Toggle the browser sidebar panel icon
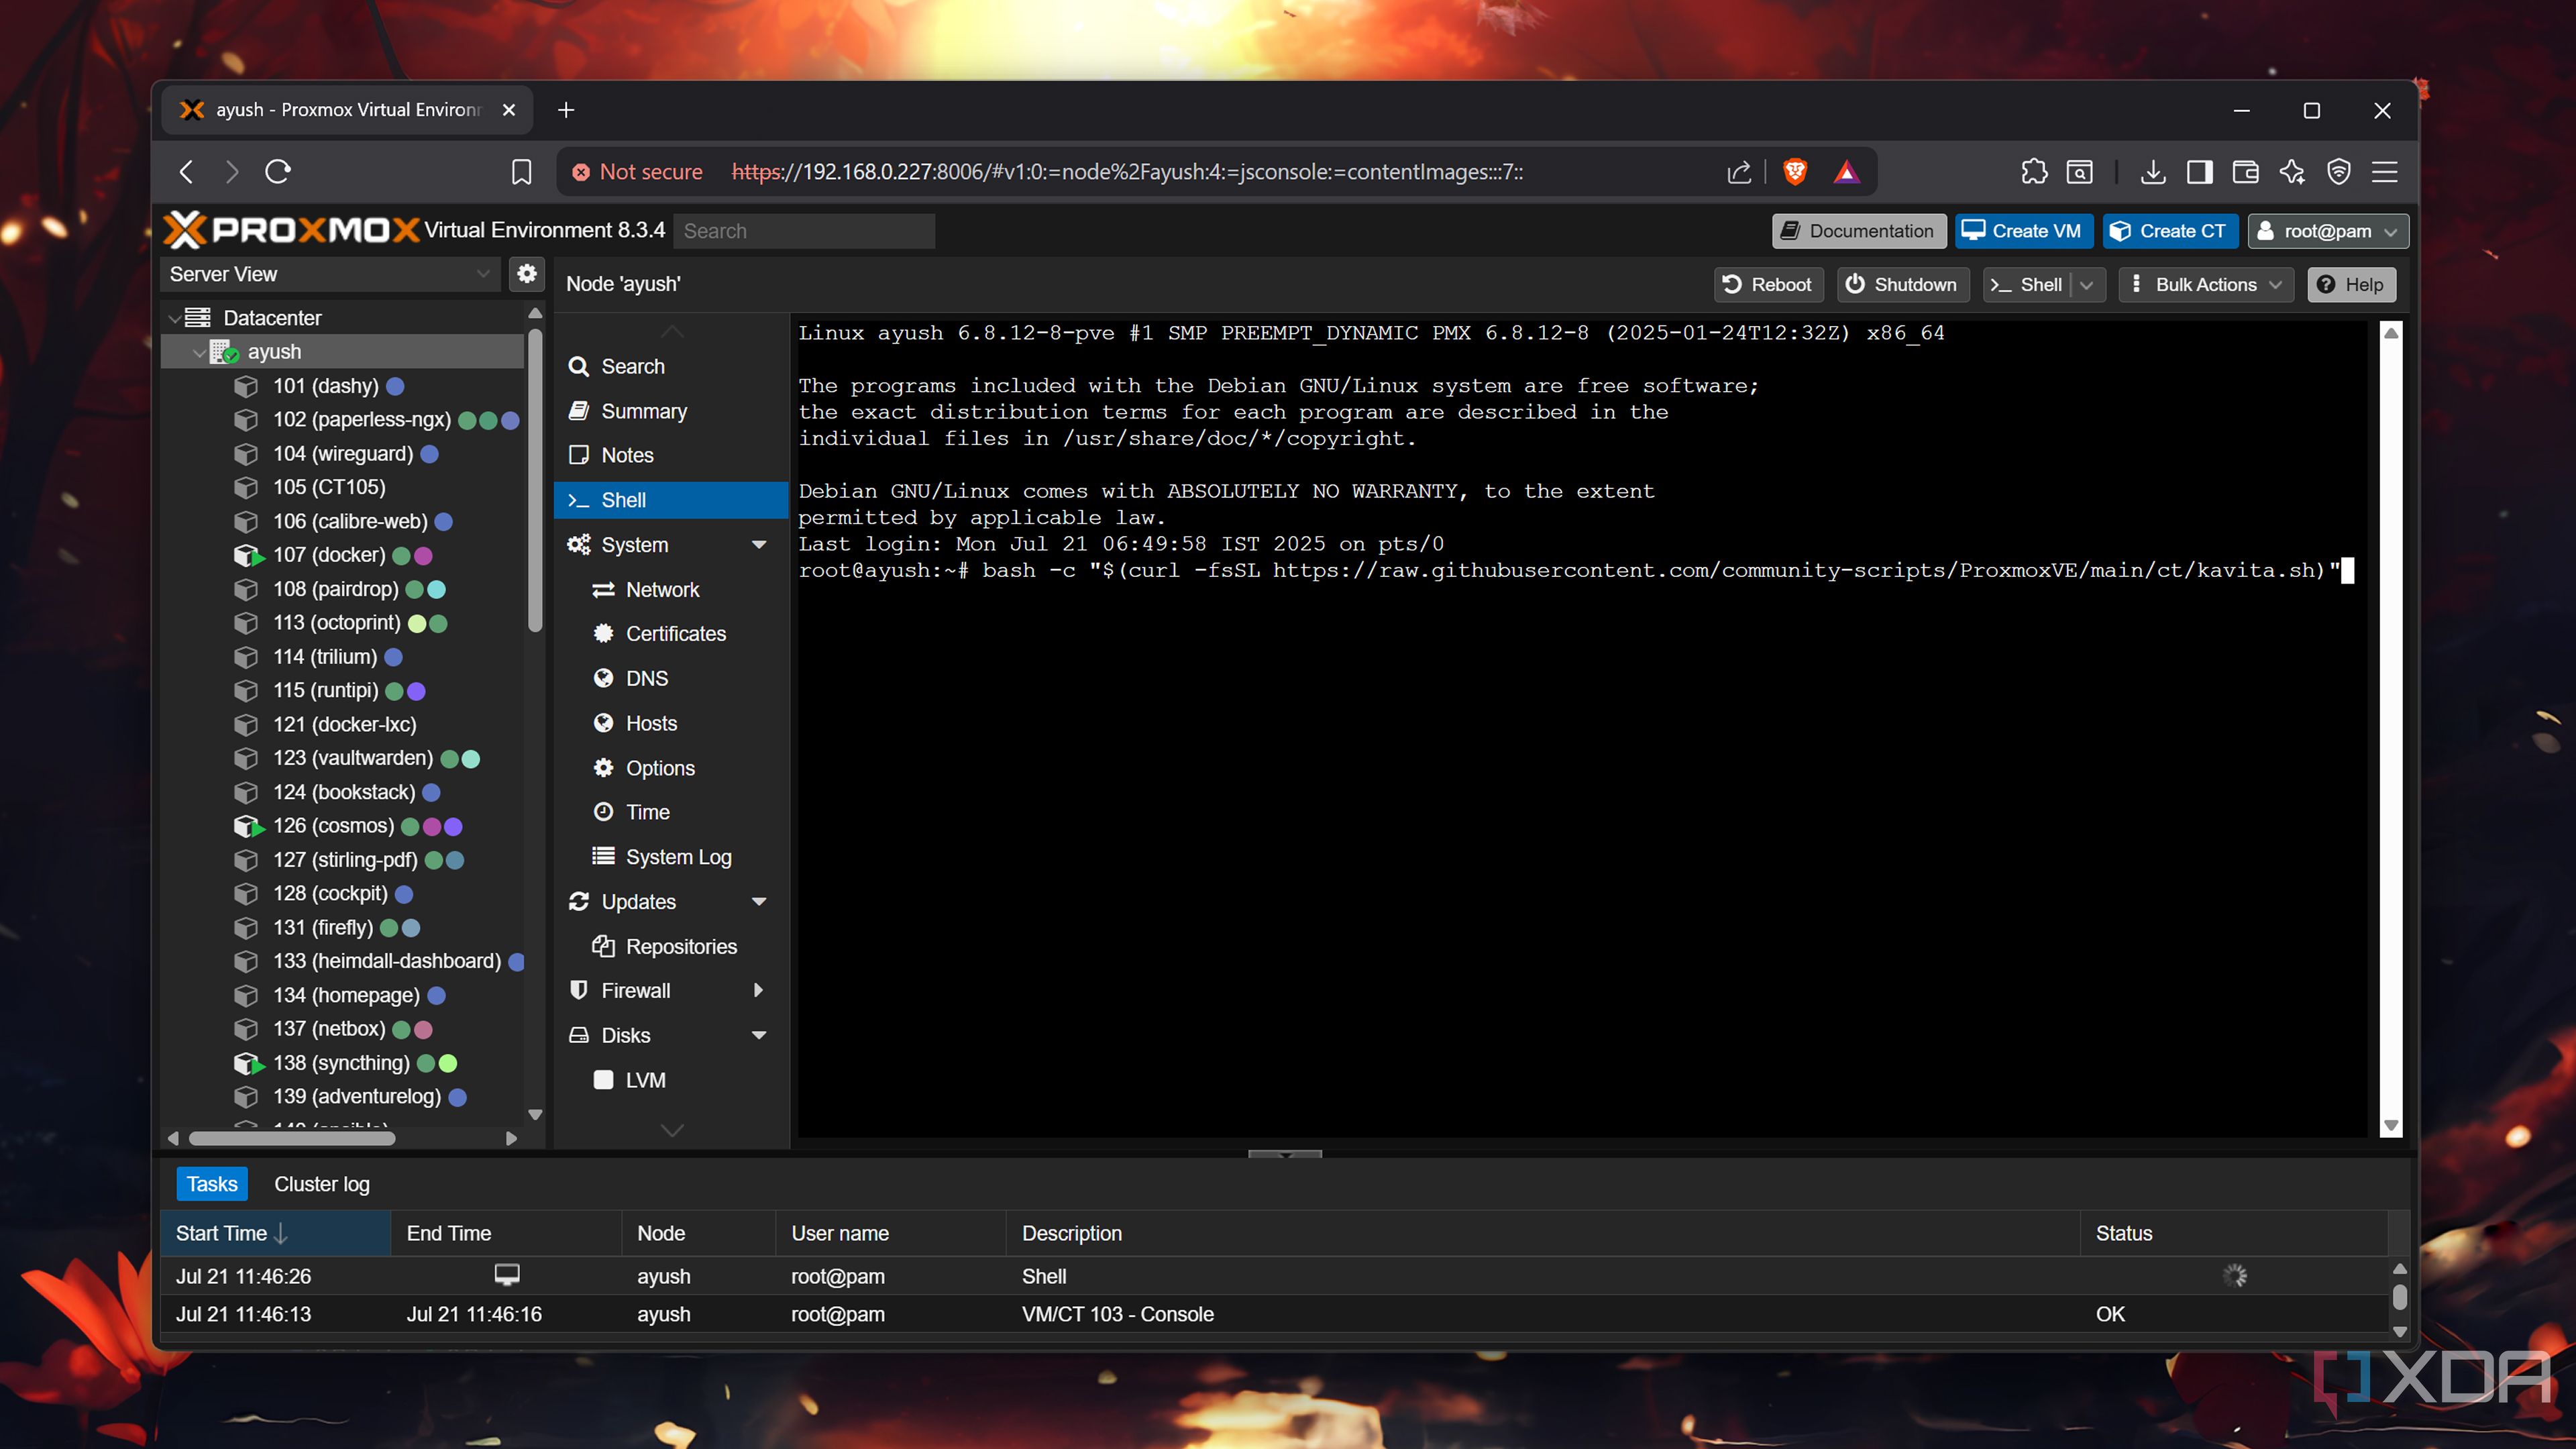This screenshot has width=2576, height=1449. click(x=2199, y=172)
